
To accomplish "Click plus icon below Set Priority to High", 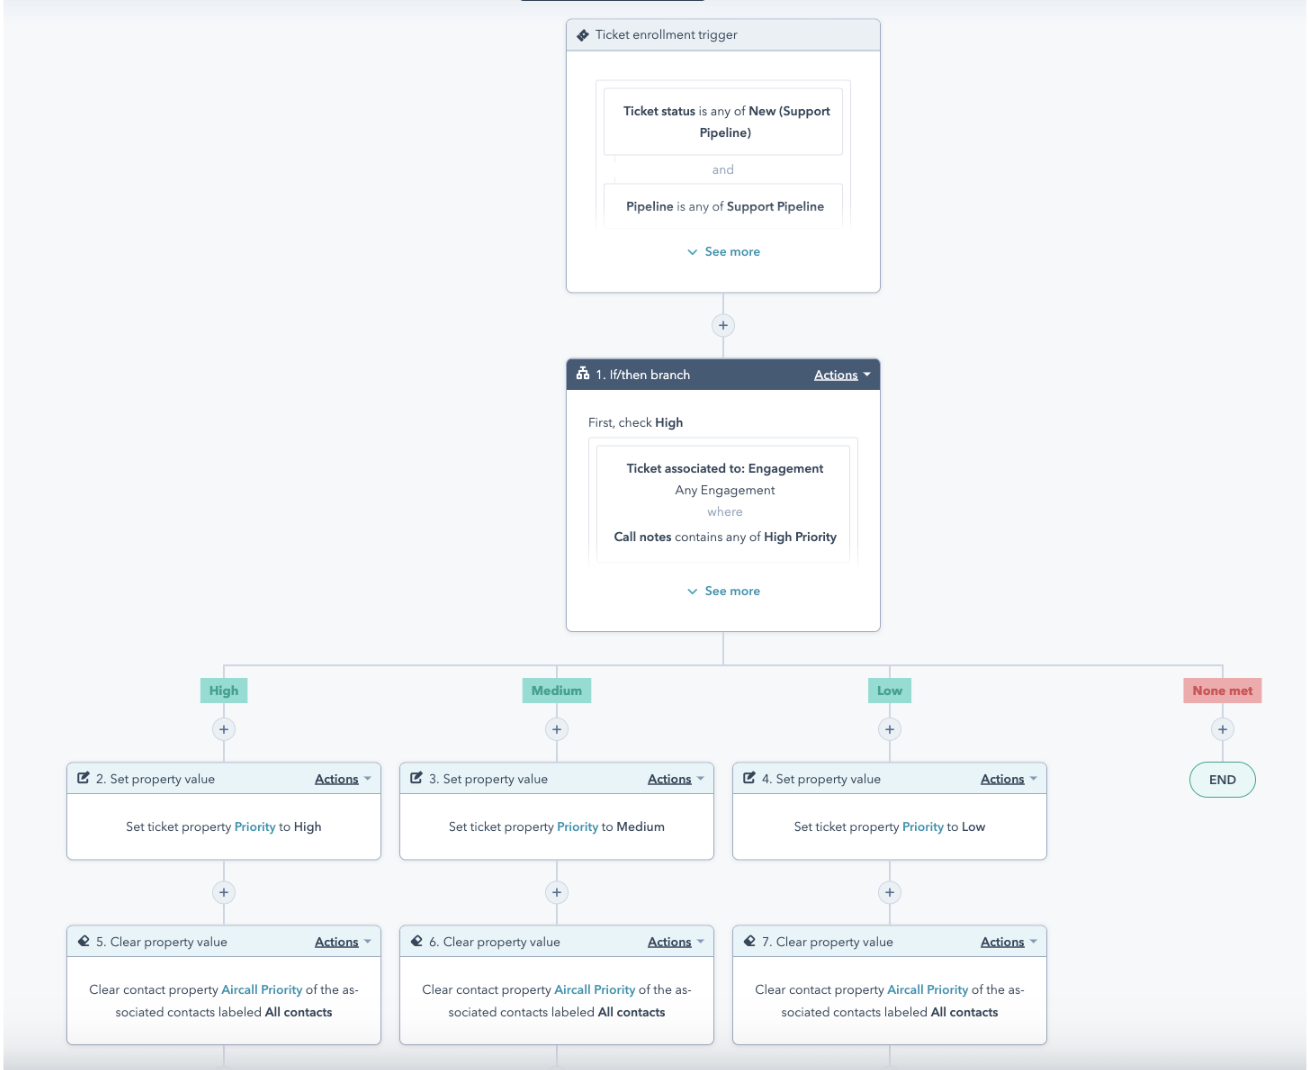I will (x=224, y=892).
